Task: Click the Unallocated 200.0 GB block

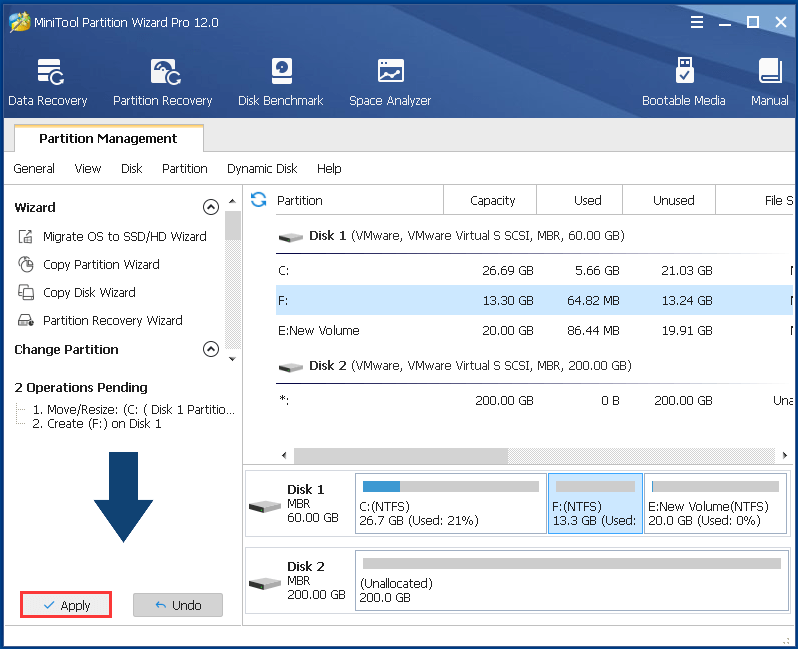Action: (x=572, y=580)
